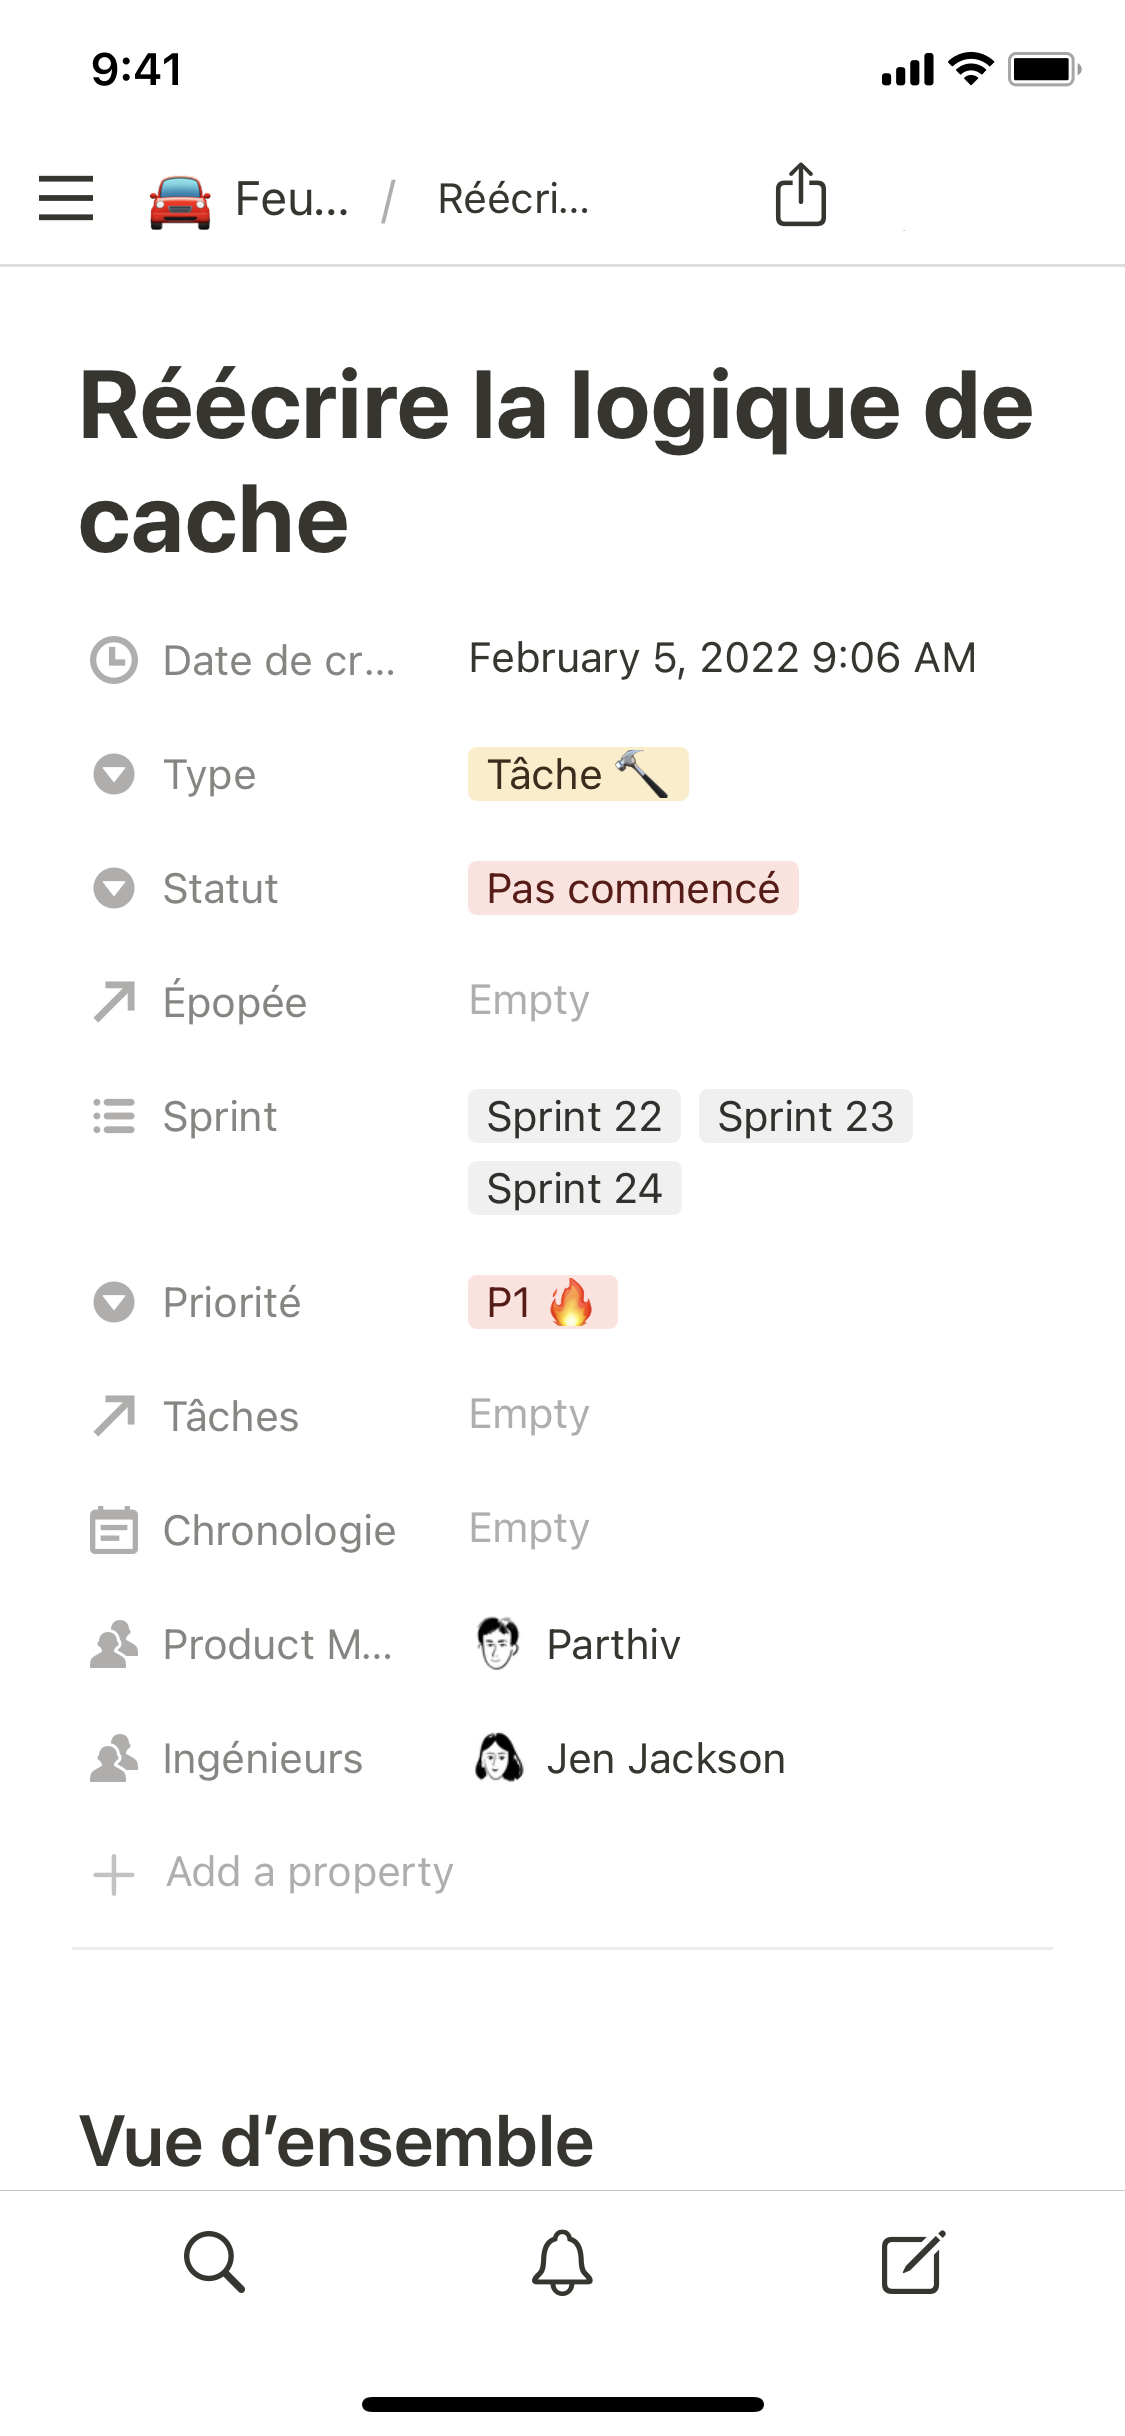The width and height of the screenshot is (1125, 2436).
Task: Tap the empty Chronologie date field
Action: (529, 1528)
